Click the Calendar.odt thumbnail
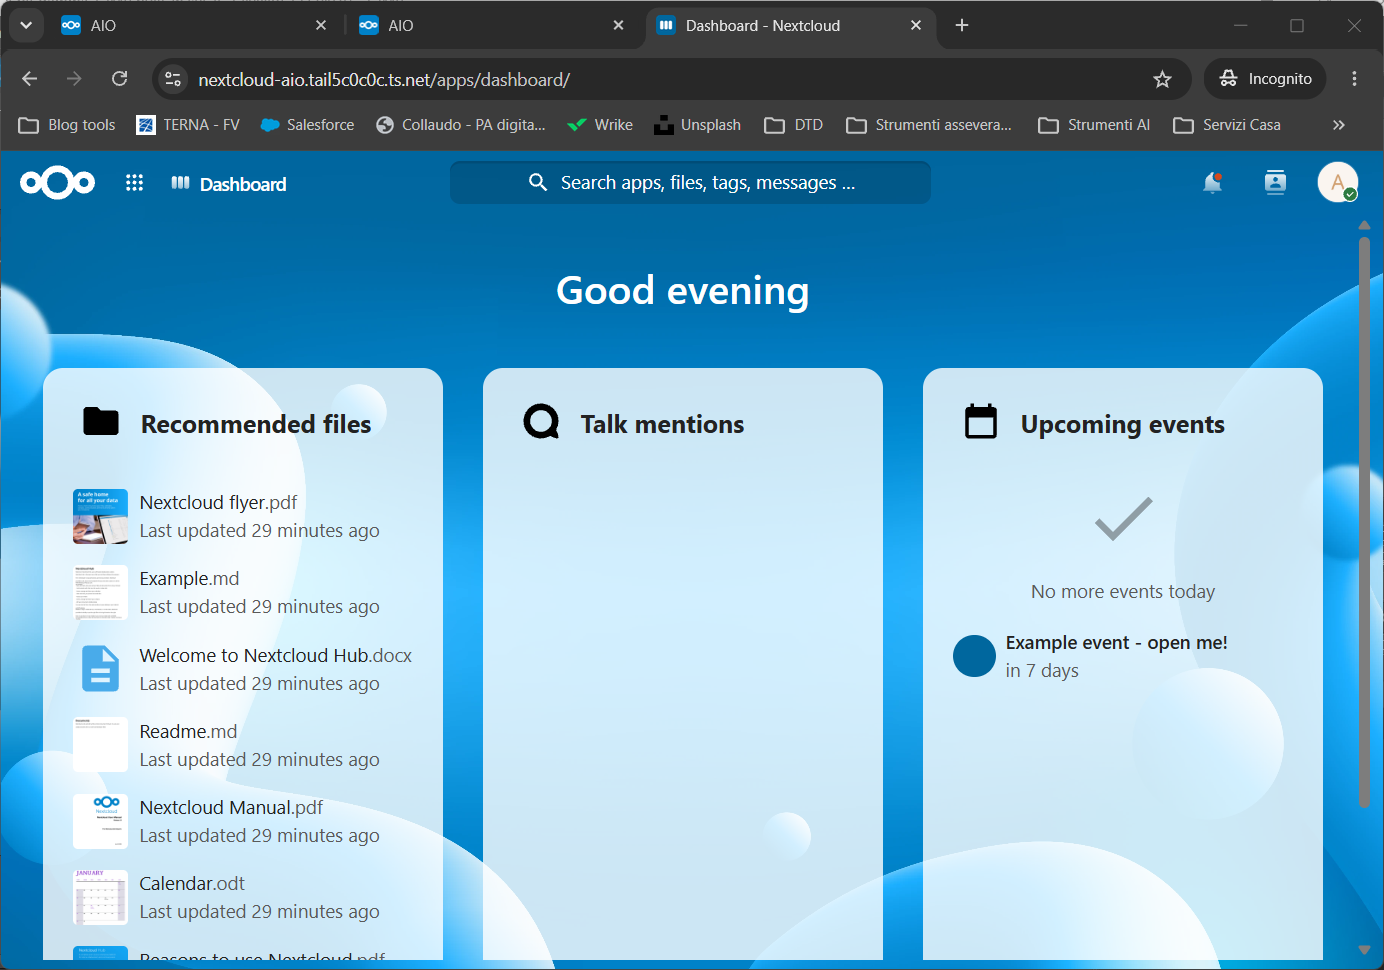Screen dimensions: 1384x970 click(100, 897)
